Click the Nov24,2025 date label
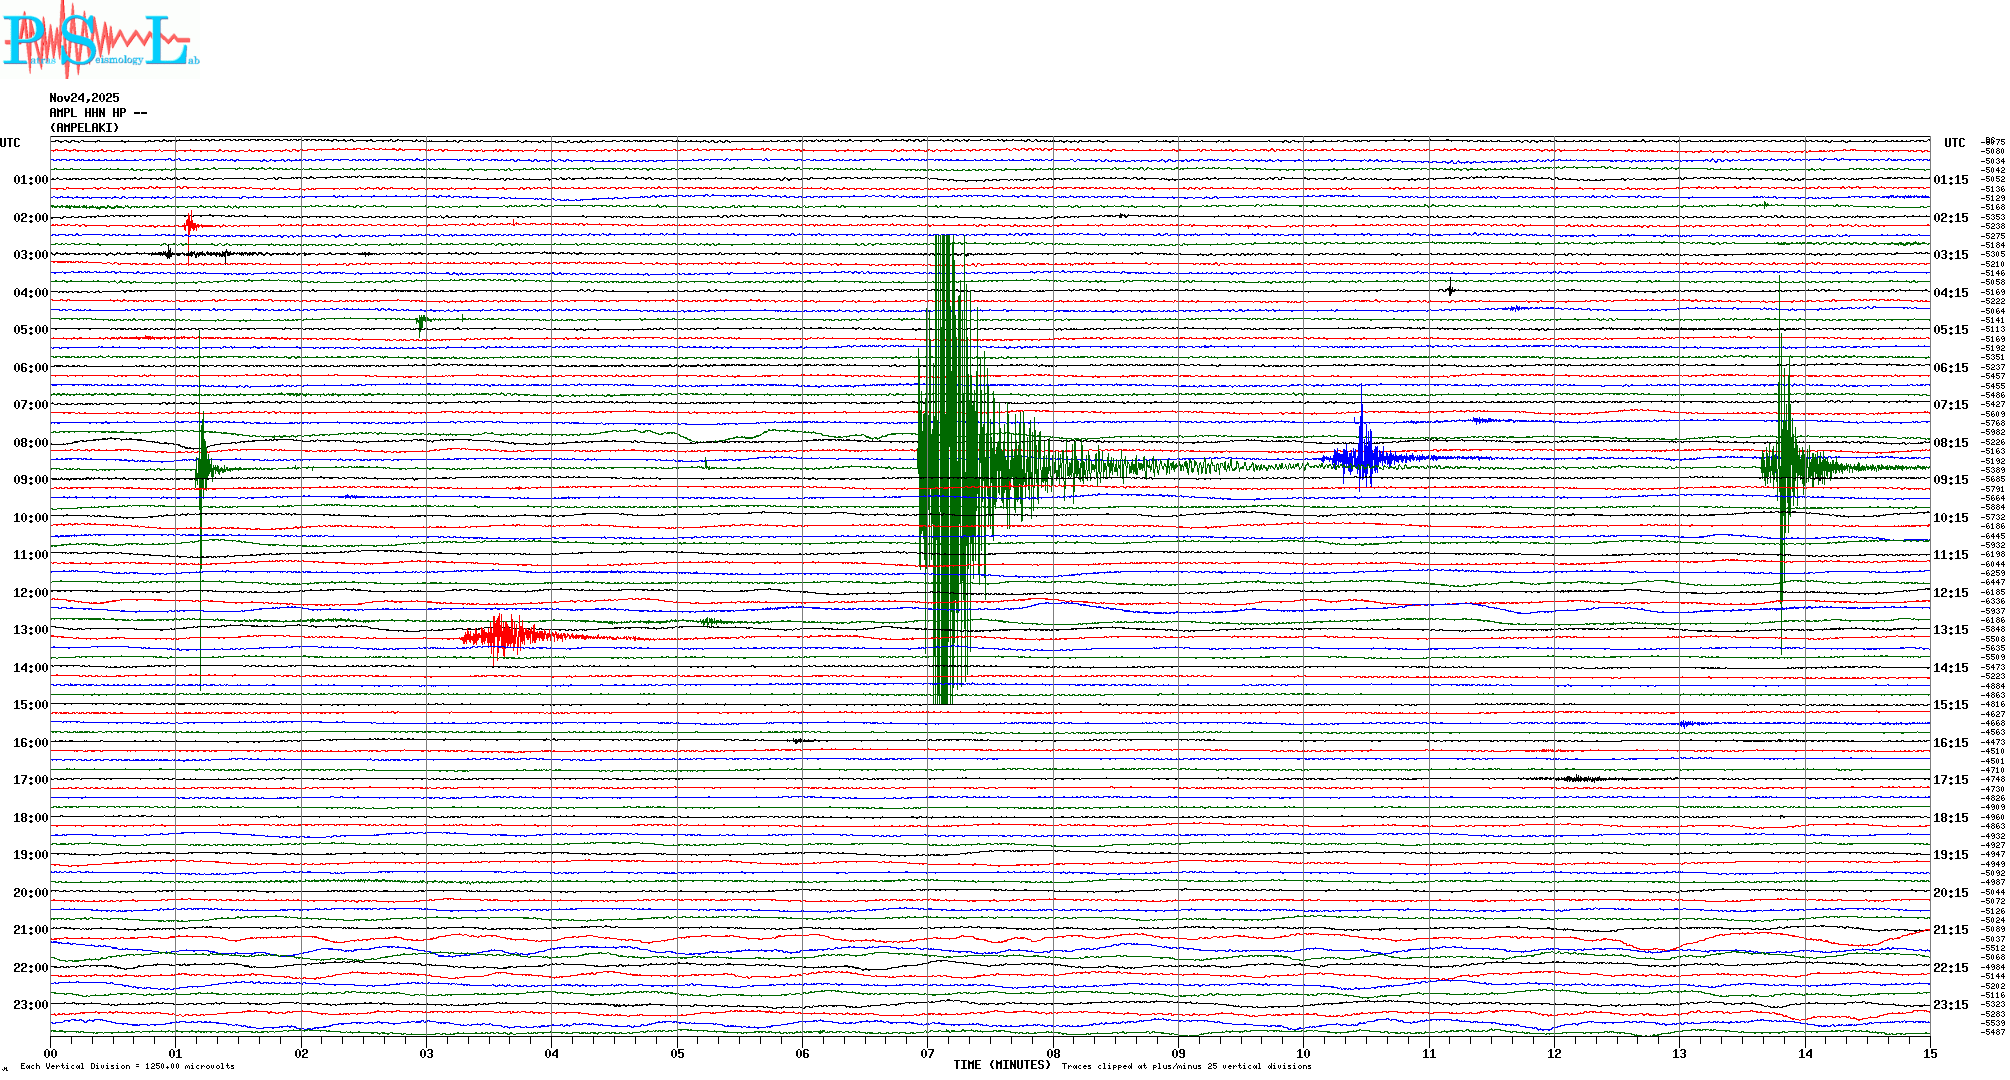2010x1080 pixels. (x=84, y=98)
